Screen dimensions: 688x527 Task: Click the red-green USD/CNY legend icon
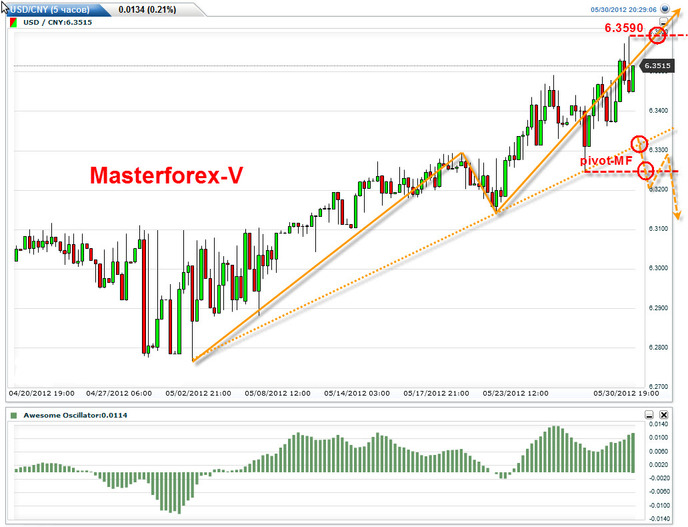14,22
